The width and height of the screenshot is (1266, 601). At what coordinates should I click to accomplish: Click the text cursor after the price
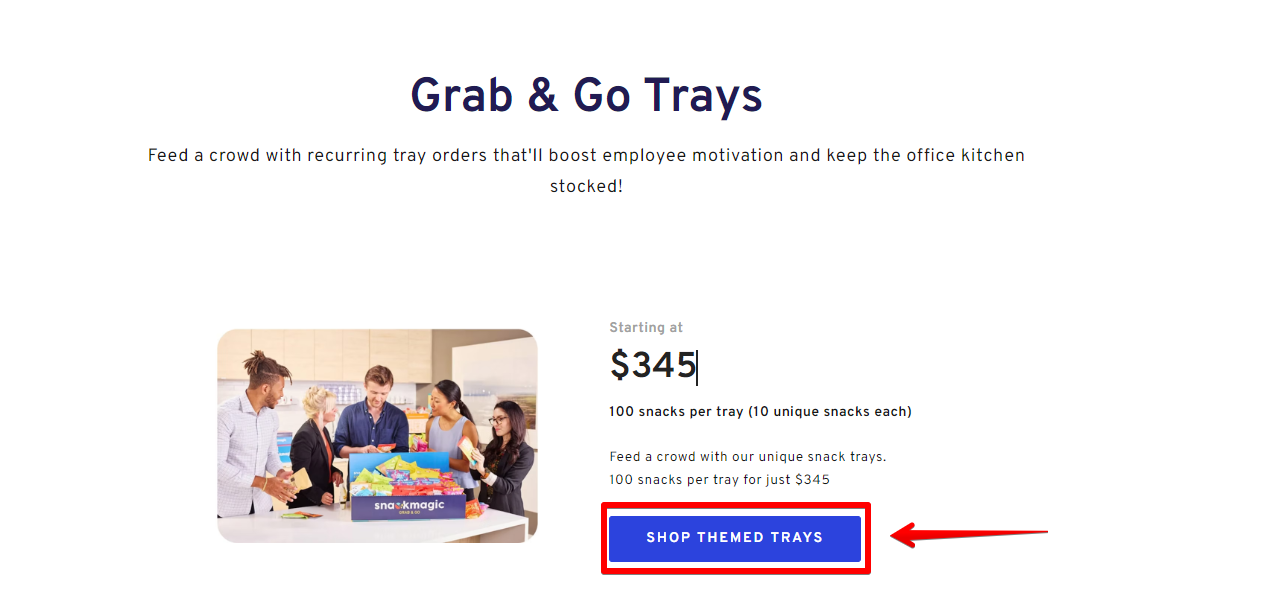(697, 367)
